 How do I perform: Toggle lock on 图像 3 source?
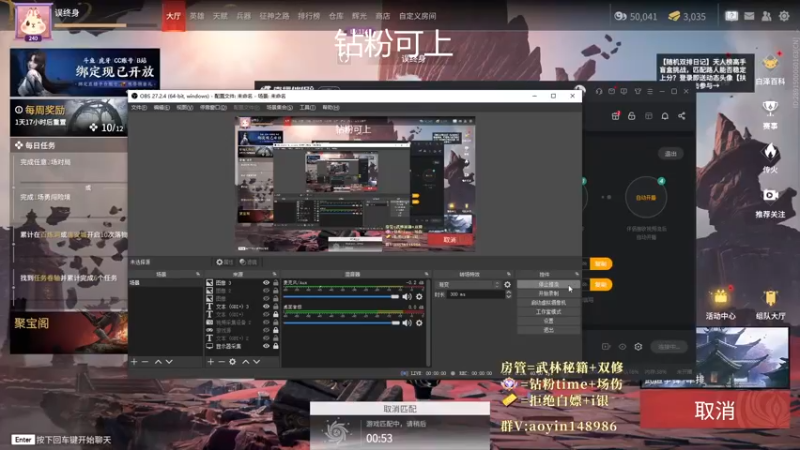(276, 282)
